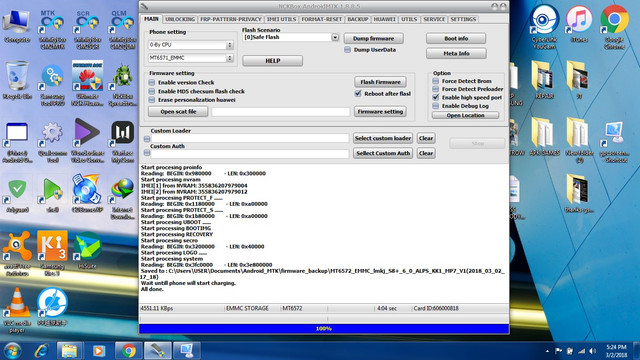
Task: Enable version Check option
Action: pyautogui.click(x=151, y=82)
